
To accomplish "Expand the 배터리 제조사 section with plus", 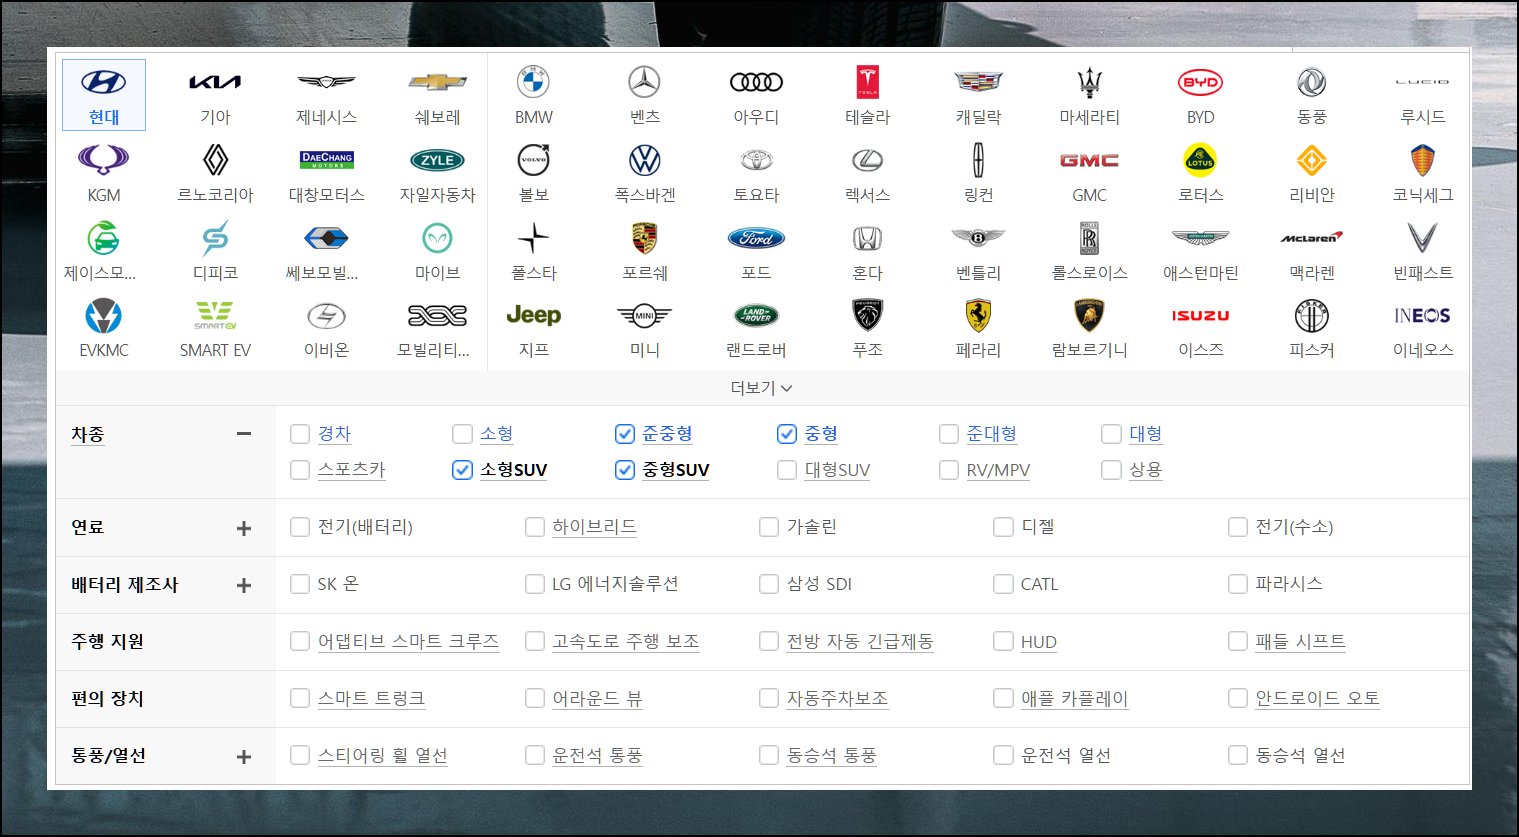I will pos(244,585).
